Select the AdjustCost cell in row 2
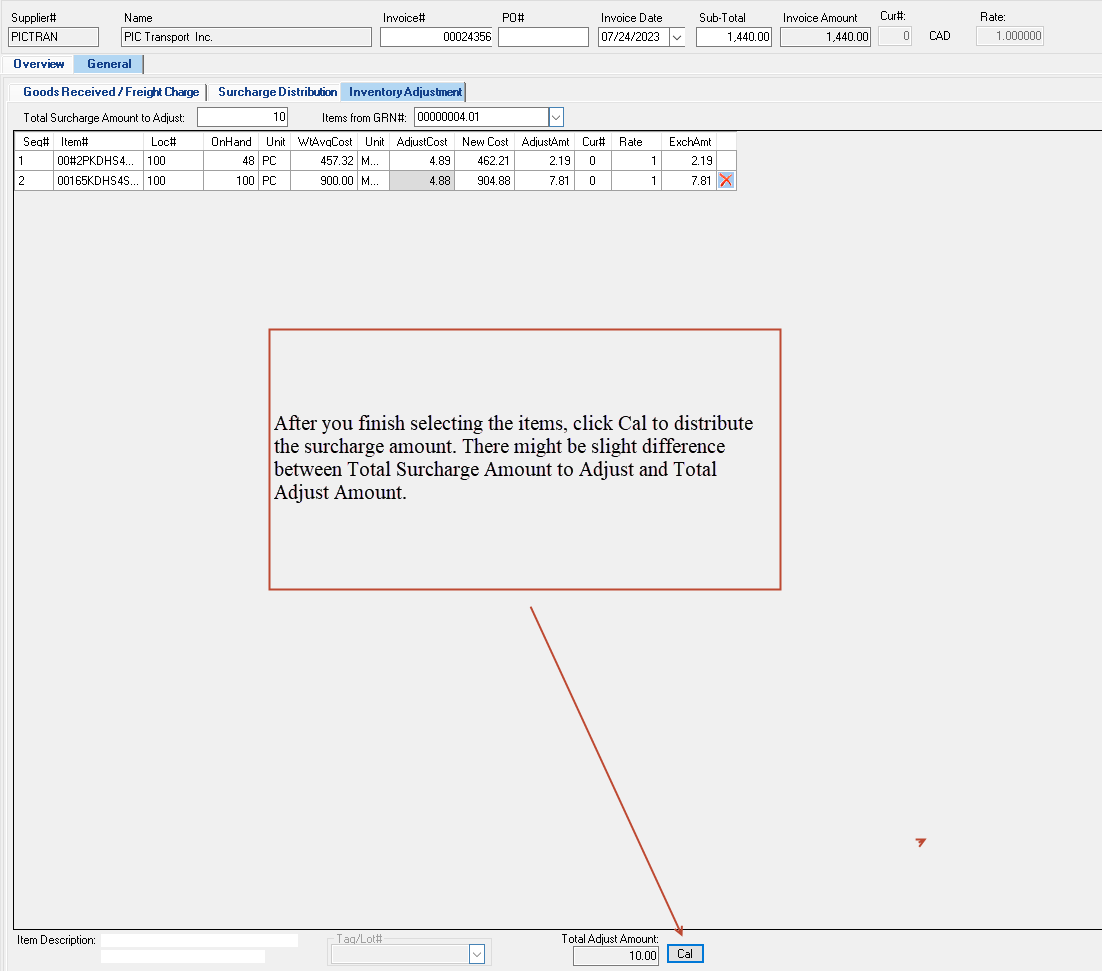1102x971 pixels. coord(421,181)
